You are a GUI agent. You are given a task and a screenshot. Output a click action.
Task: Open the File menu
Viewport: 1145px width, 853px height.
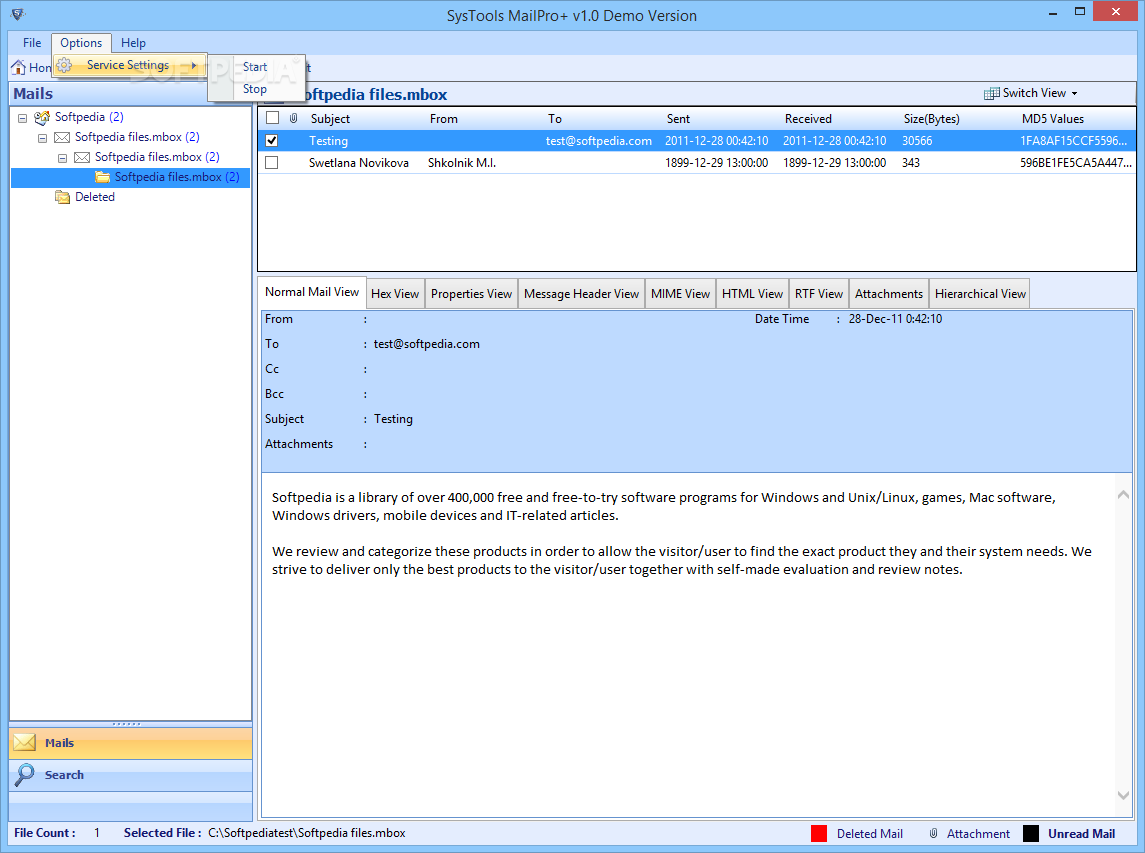[x=32, y=42]
